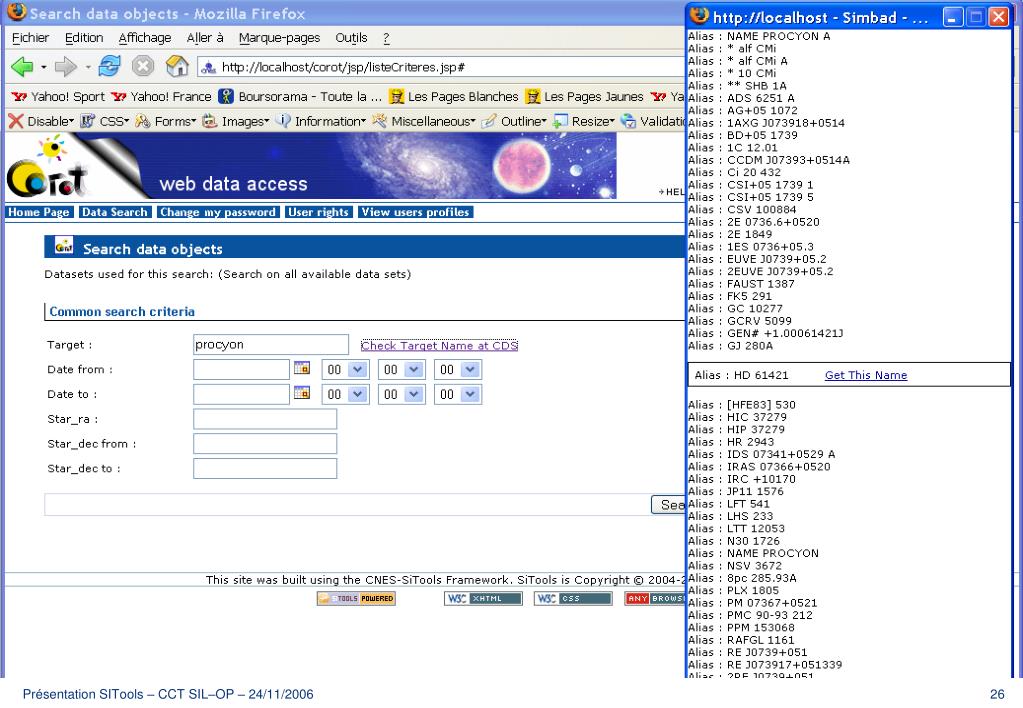Open the Date from calendar picker icon

click(302, 368)
